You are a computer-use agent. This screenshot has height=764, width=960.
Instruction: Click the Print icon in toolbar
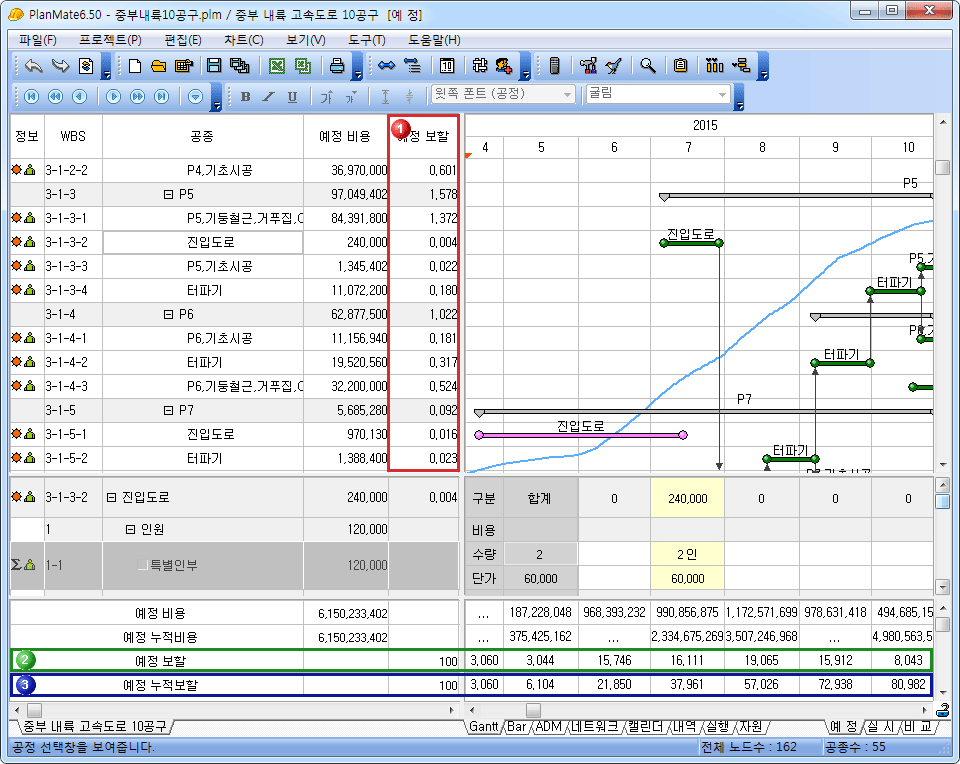tap(338, 66)
